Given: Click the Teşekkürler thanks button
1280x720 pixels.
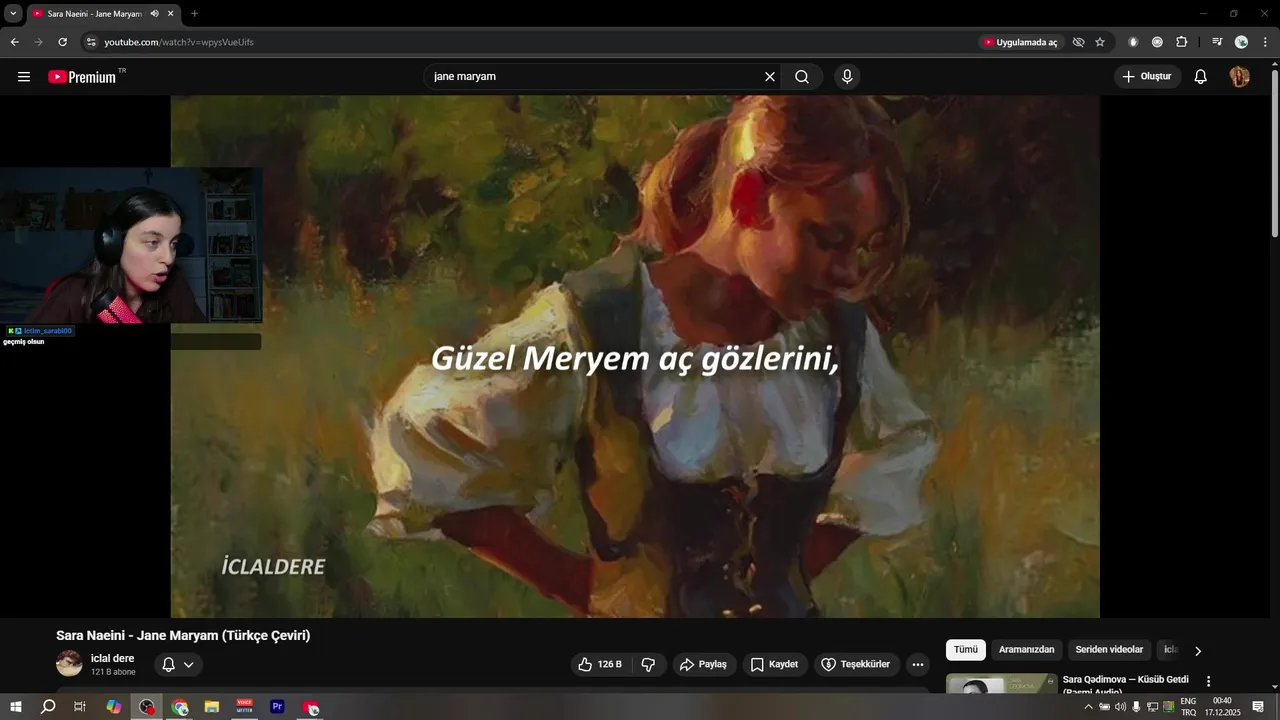Looking at the screenshot, I should [856, 664].
